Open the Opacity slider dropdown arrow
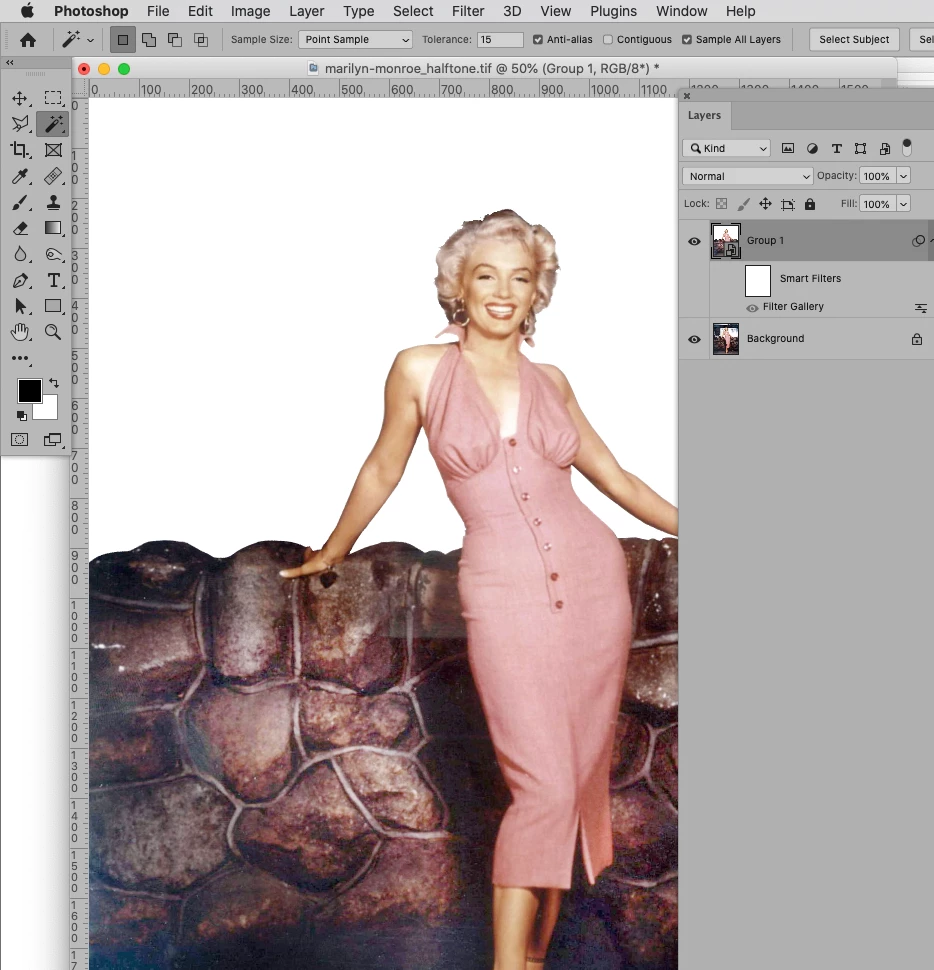The height and width of the screenshot is (970, 934). (904, 176)
